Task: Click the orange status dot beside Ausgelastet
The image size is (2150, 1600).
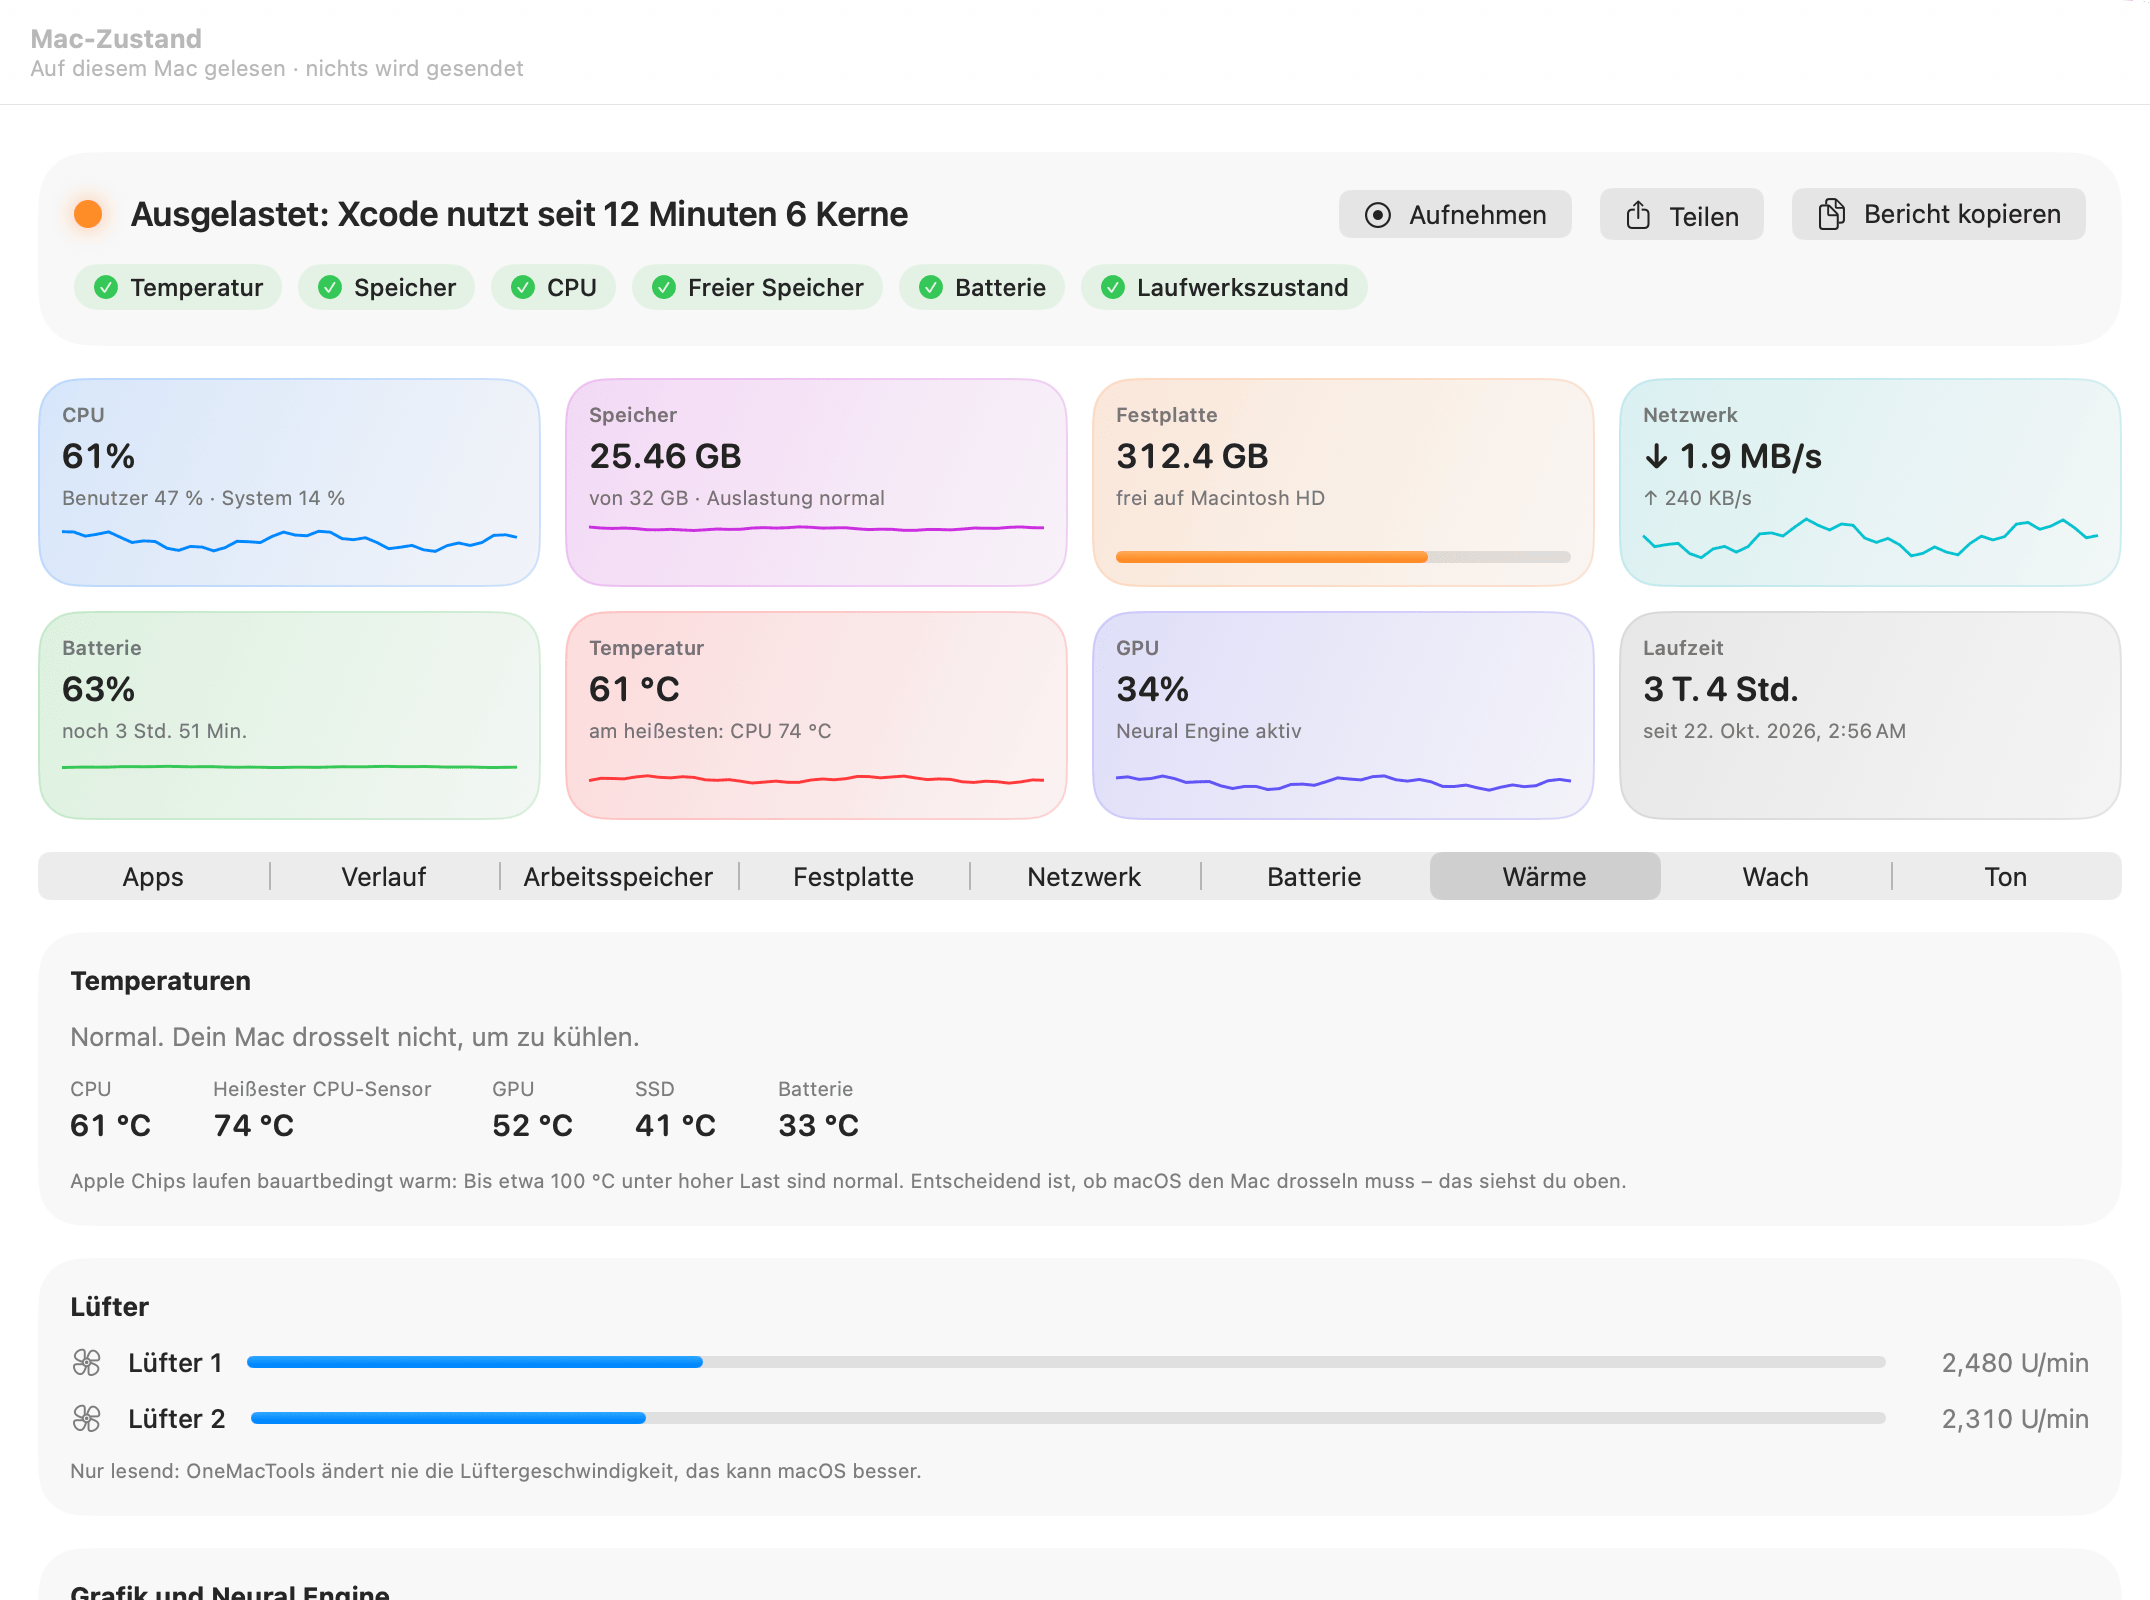Action: point(88,213)
